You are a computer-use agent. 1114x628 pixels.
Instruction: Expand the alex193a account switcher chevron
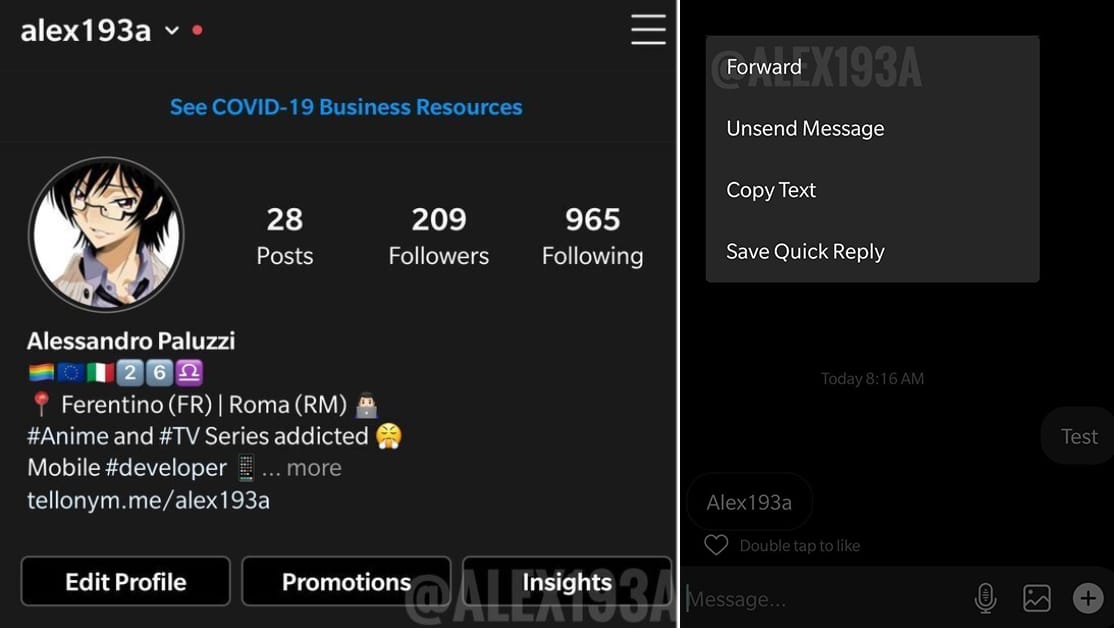click(x=172, y=31)
